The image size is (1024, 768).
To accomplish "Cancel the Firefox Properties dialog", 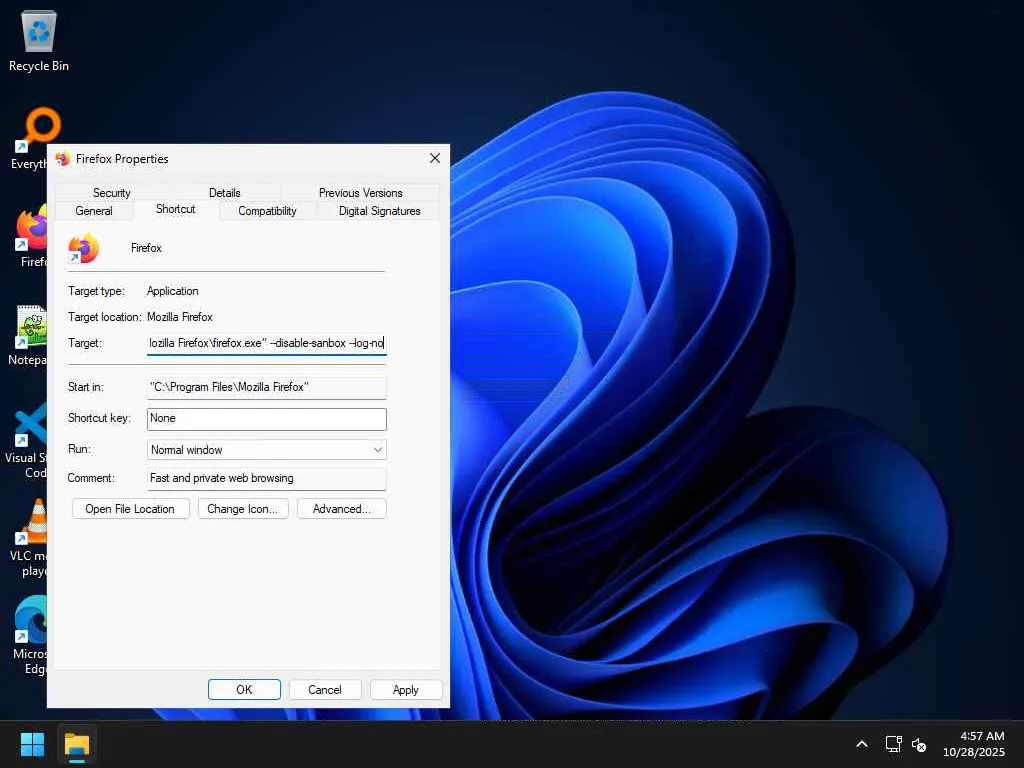I will pos(325,690).
